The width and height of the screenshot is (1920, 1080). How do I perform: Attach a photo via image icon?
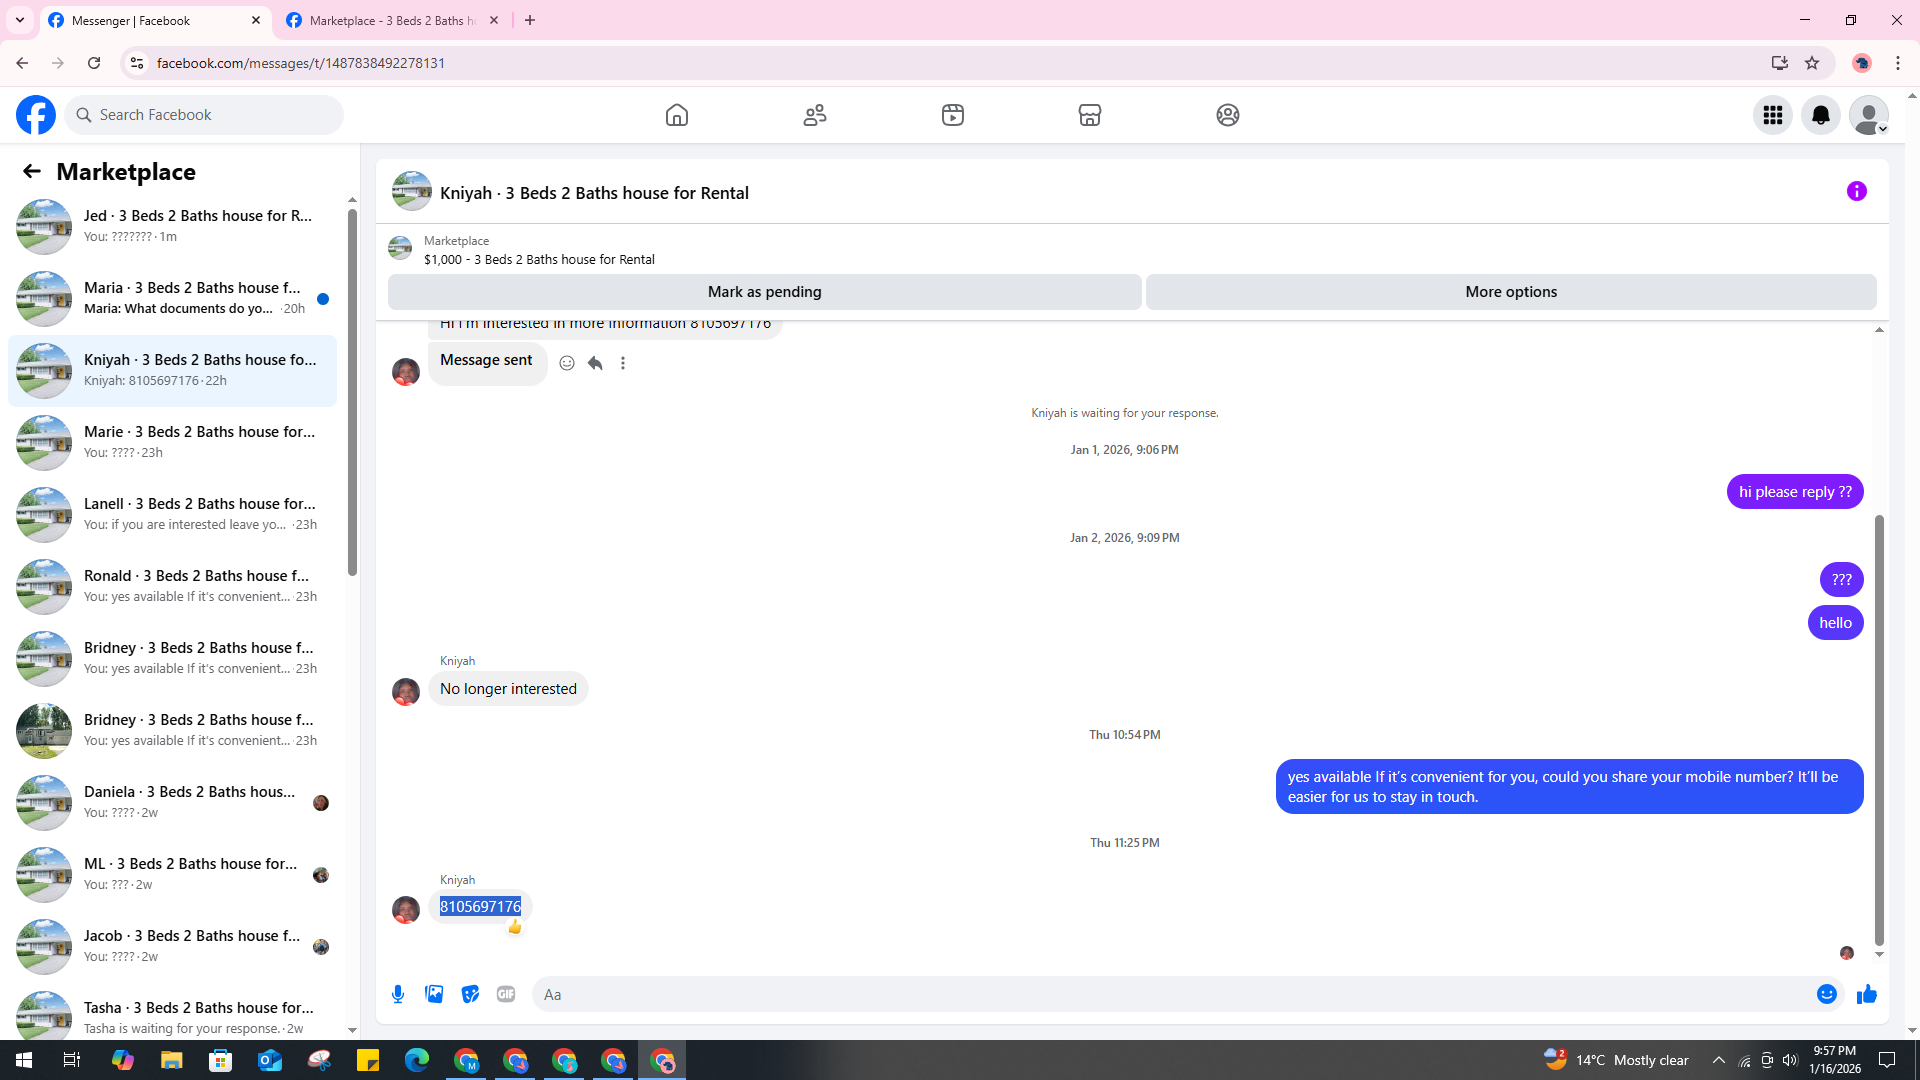434,994
